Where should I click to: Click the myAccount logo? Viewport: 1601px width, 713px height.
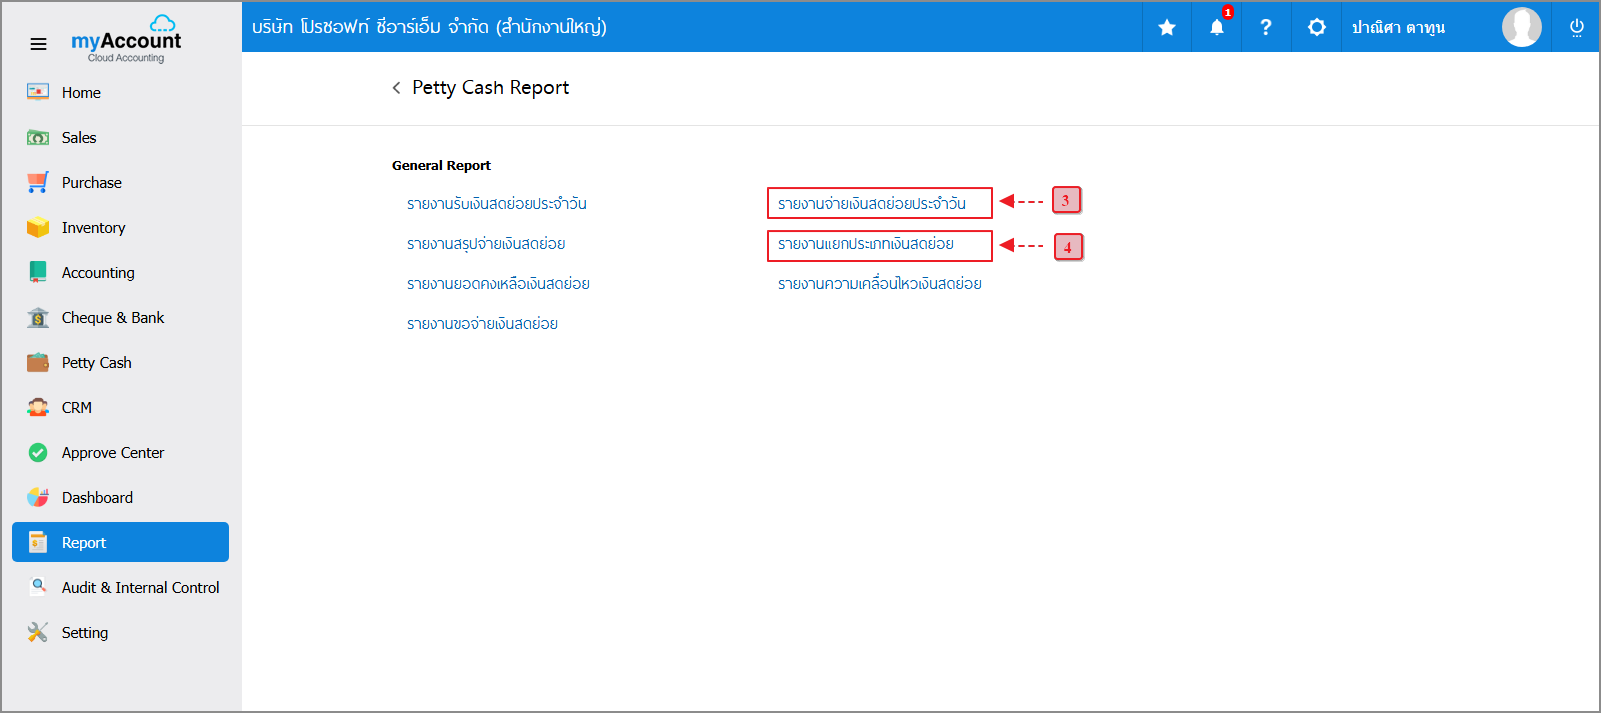point(126,42)
